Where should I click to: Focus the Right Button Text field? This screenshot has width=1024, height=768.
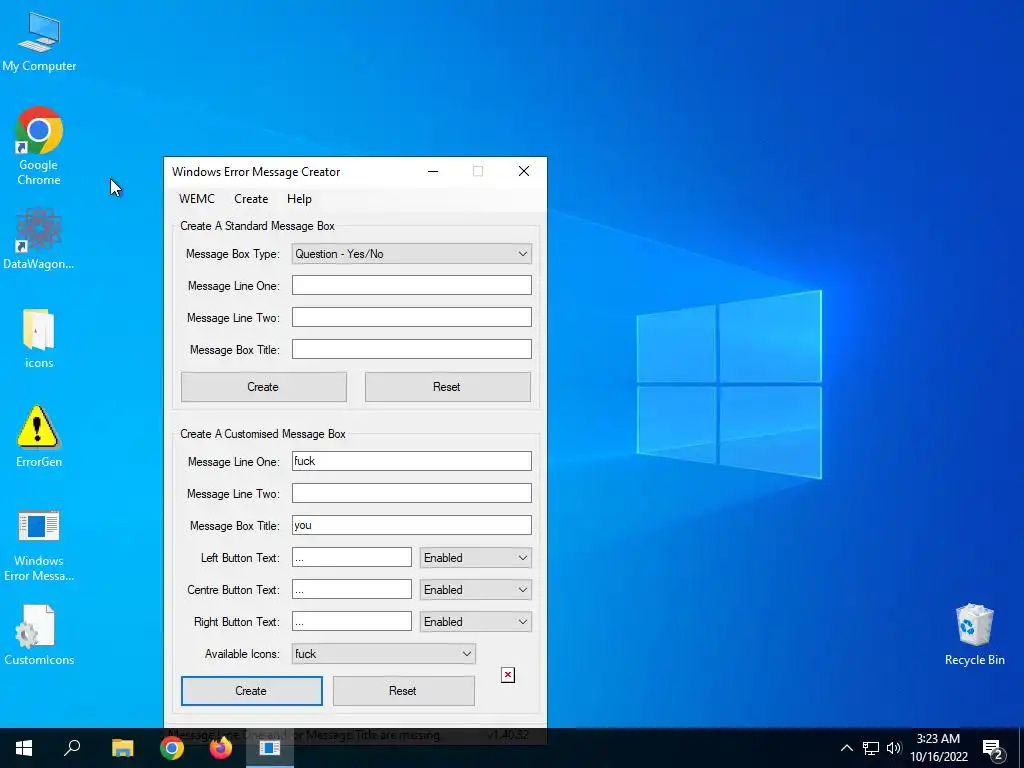[x=351, y=621]
